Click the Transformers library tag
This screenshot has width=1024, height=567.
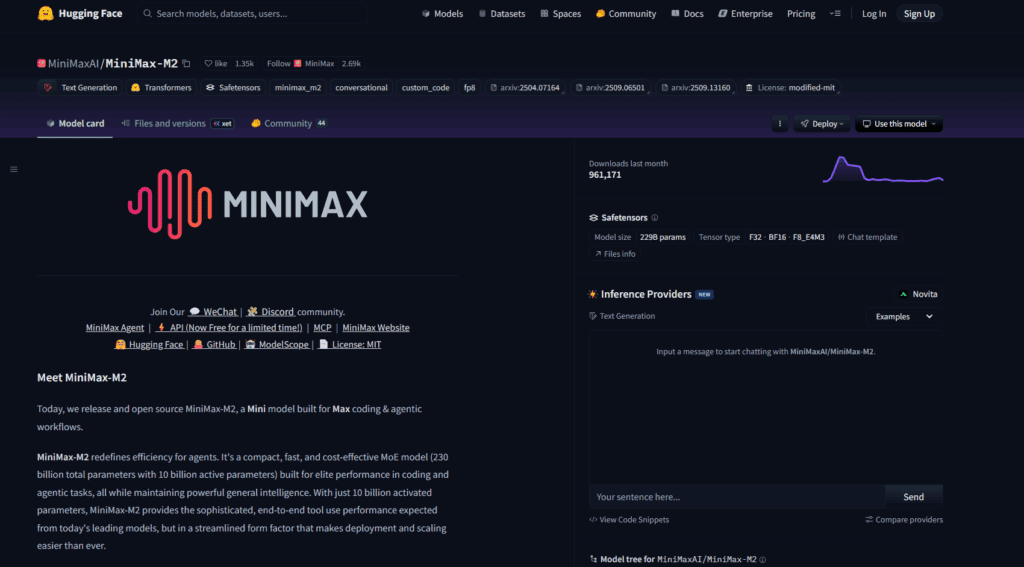click(x=161, y=88)
